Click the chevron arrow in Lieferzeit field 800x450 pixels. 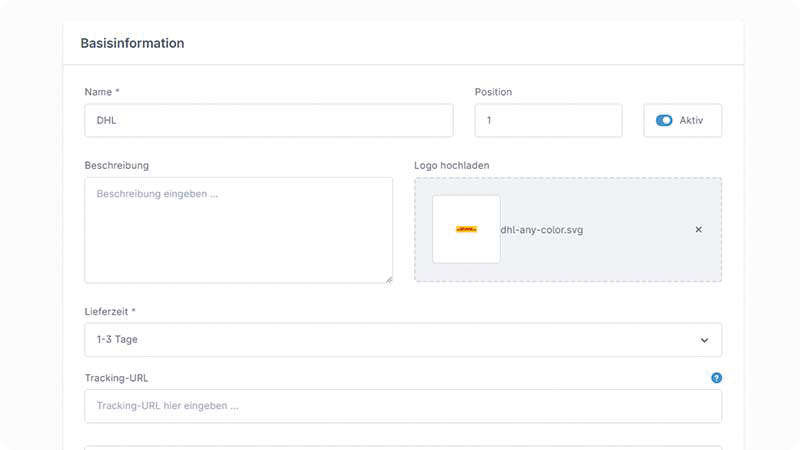704,340
